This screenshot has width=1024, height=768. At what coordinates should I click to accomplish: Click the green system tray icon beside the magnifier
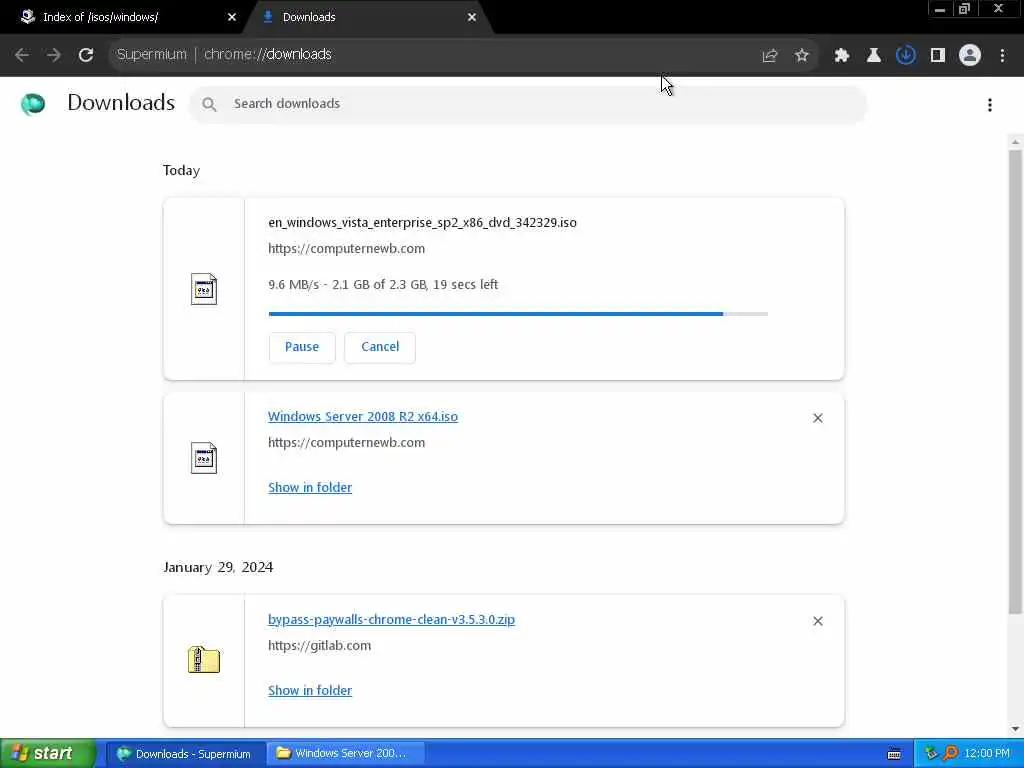point(931,754)
